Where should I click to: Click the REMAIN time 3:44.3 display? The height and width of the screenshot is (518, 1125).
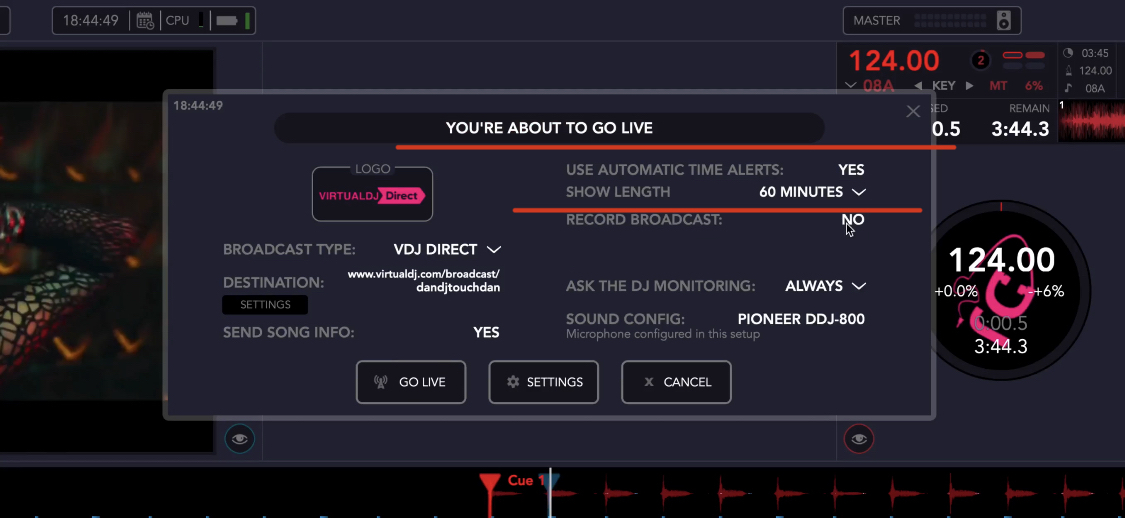(x=1020, y=129)
